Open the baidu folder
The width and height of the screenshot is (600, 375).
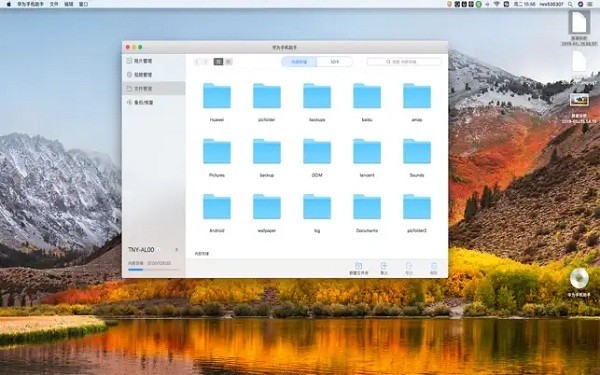(367, 96)
